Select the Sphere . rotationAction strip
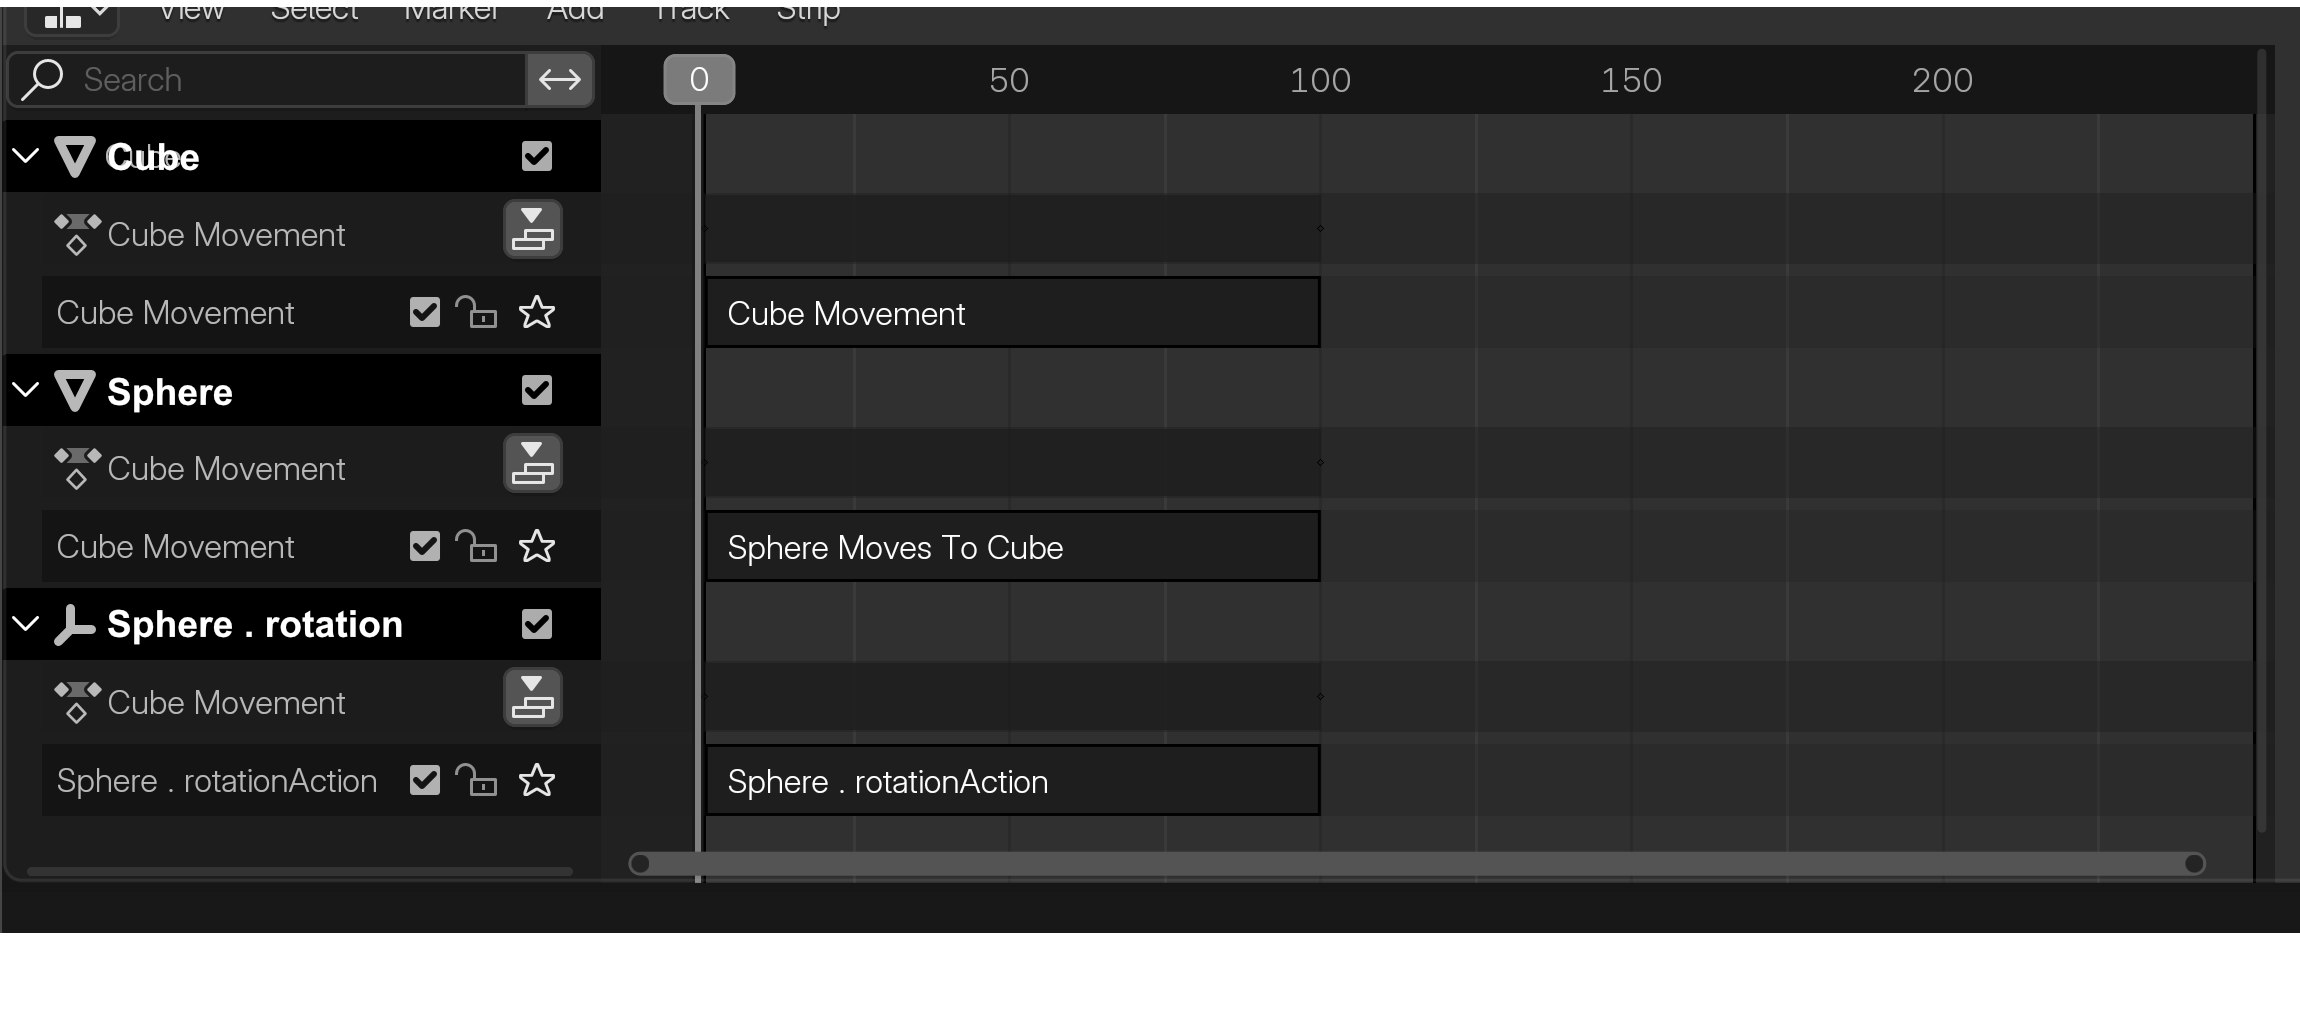Screen dimensions: 2300x1025 1013,781
